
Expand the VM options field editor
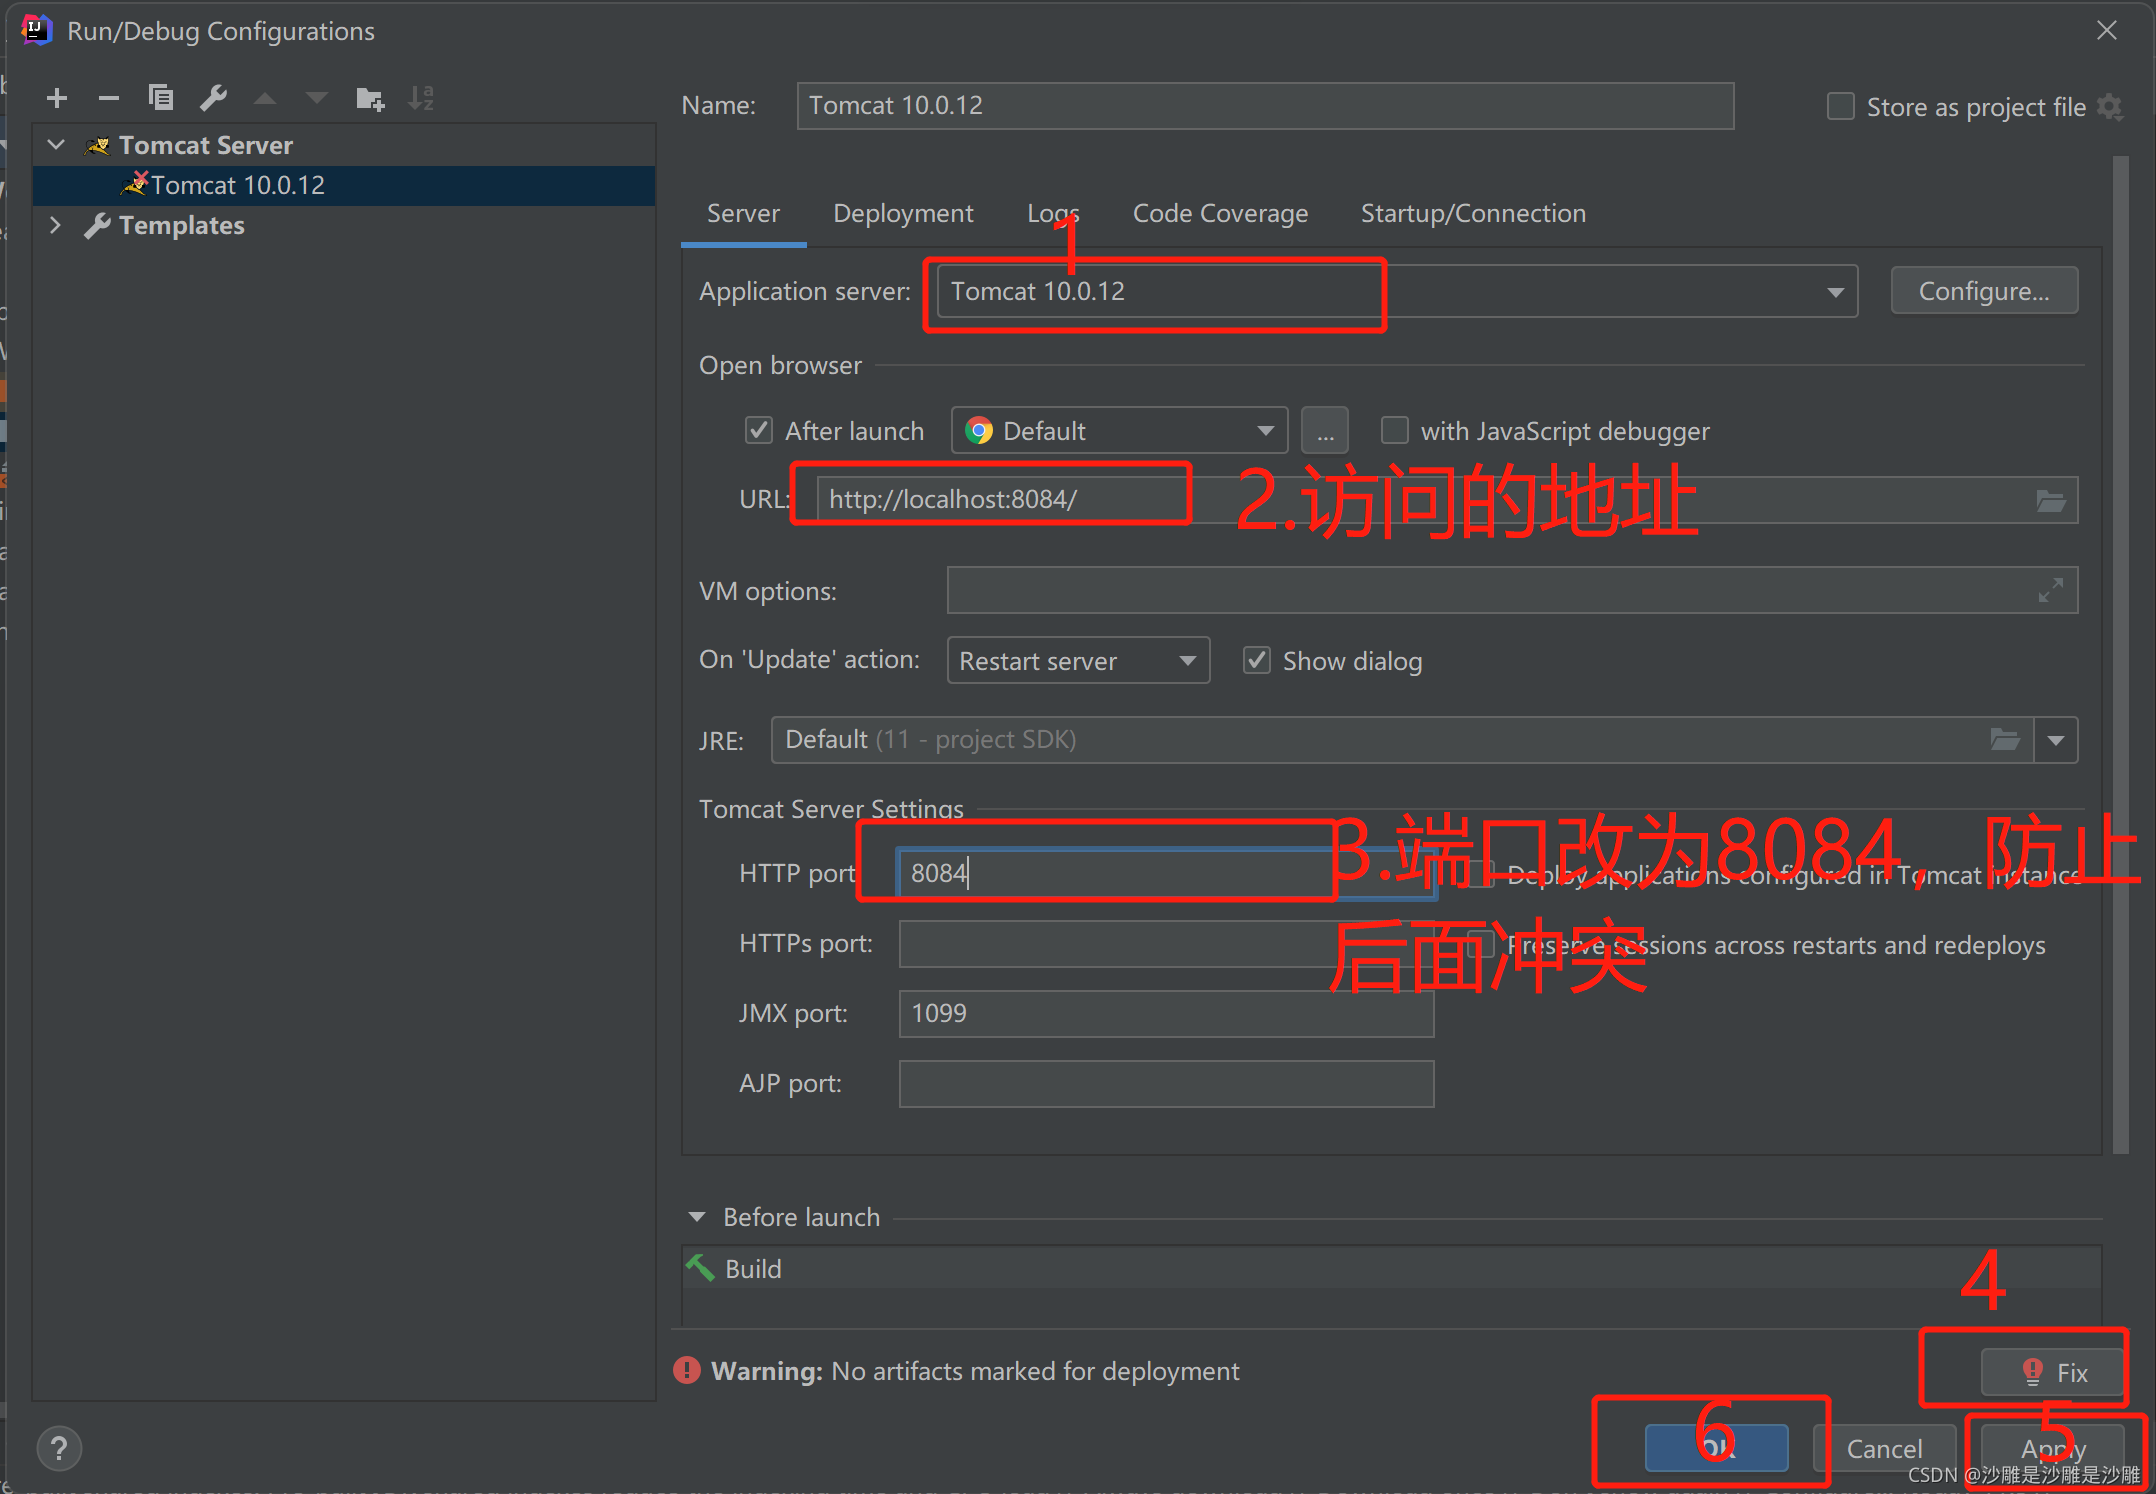point(2050,591)
